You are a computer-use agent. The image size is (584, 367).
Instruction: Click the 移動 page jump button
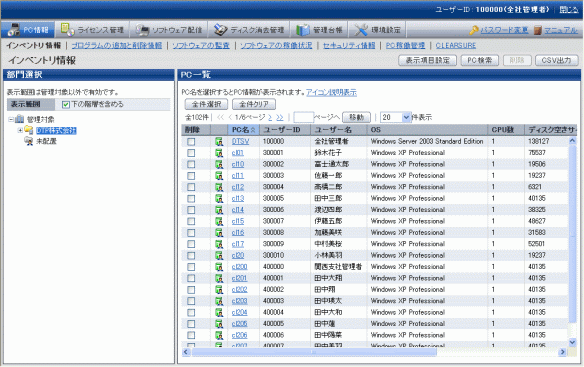[356, 117]
